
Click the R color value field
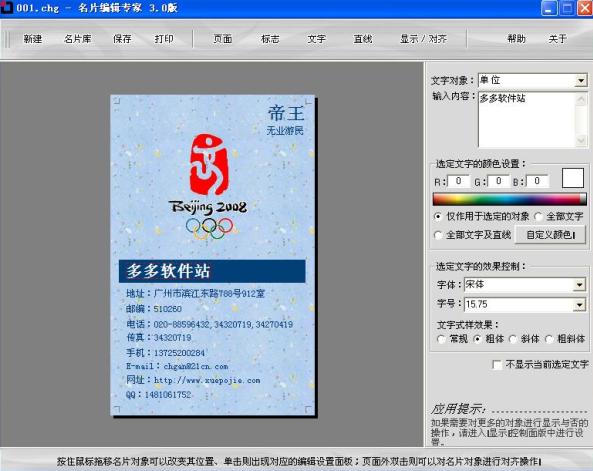pos(458,181)
